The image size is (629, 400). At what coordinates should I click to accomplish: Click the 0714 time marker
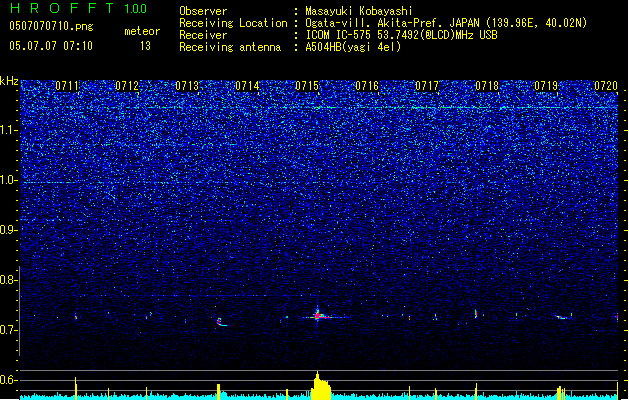(x=247, y=86)
